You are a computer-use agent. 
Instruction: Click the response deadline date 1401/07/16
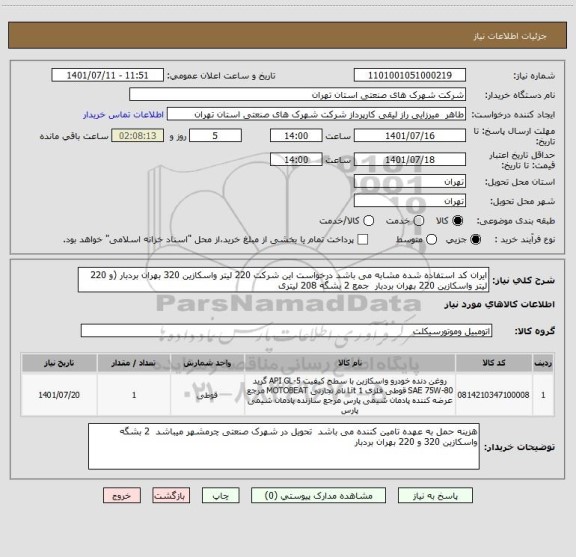(x=410, y=136)
